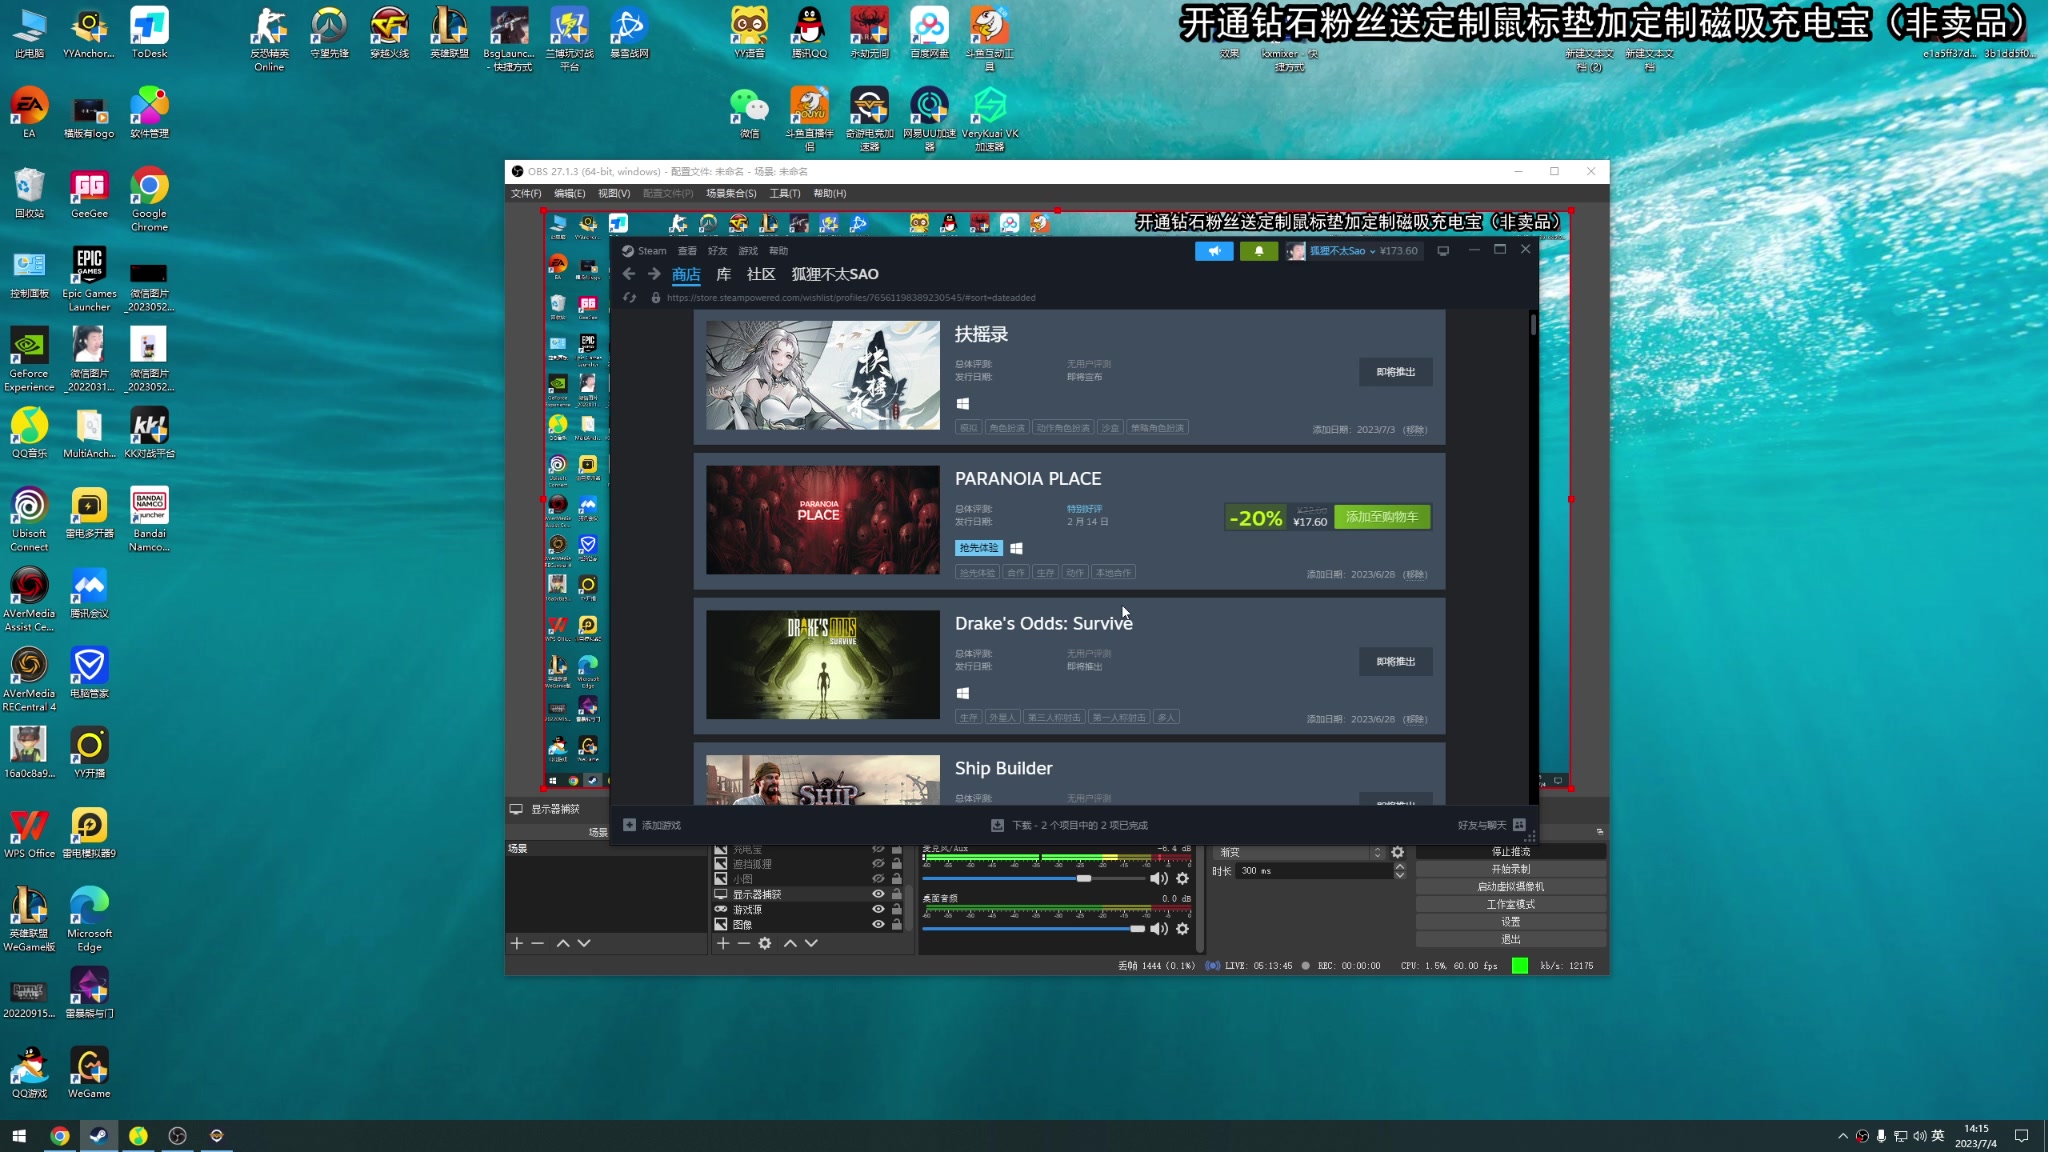This screenshot has width=2048, height=1152.
Task: Open OBS 设置 settings button
Action: 1511,922
